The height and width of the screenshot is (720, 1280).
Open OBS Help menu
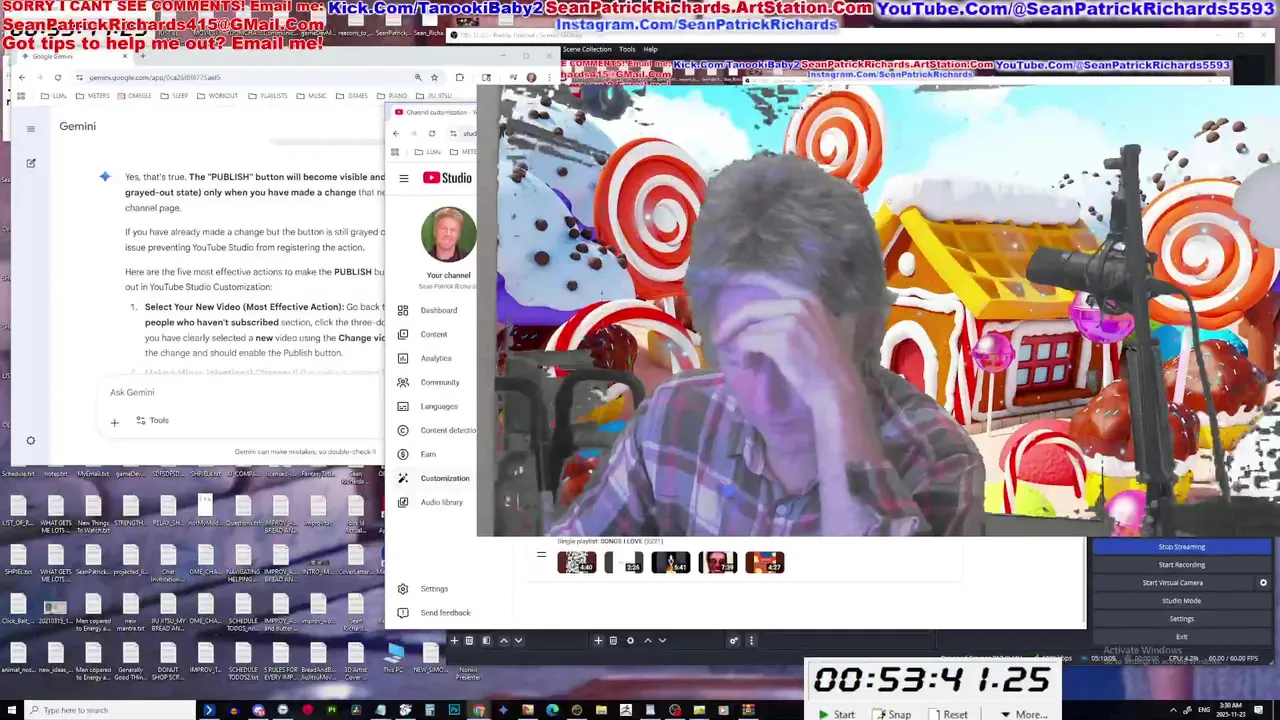click(650, 49)
